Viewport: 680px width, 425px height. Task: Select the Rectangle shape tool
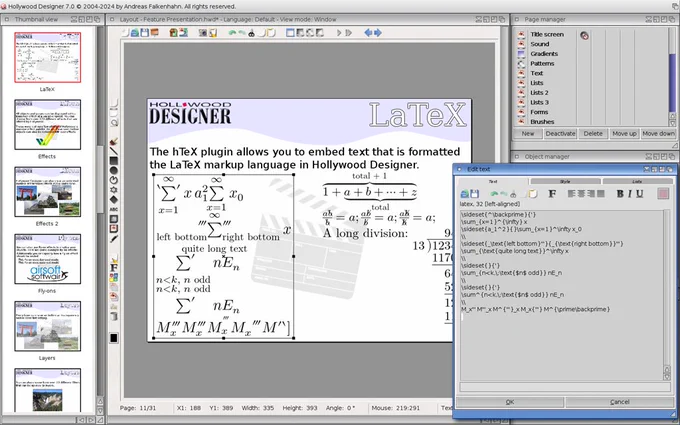click(x=114, y=161)
